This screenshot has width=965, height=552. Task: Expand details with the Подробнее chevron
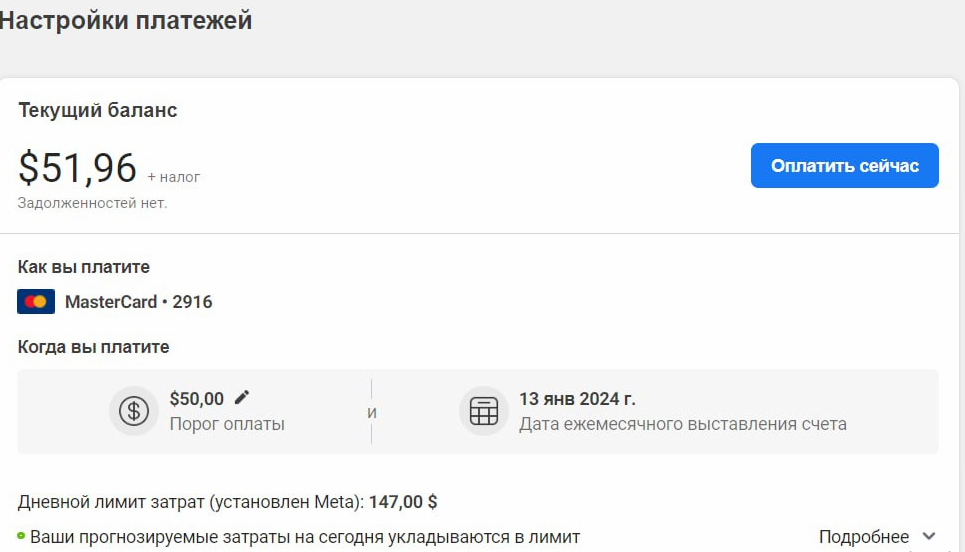point(929,537)
